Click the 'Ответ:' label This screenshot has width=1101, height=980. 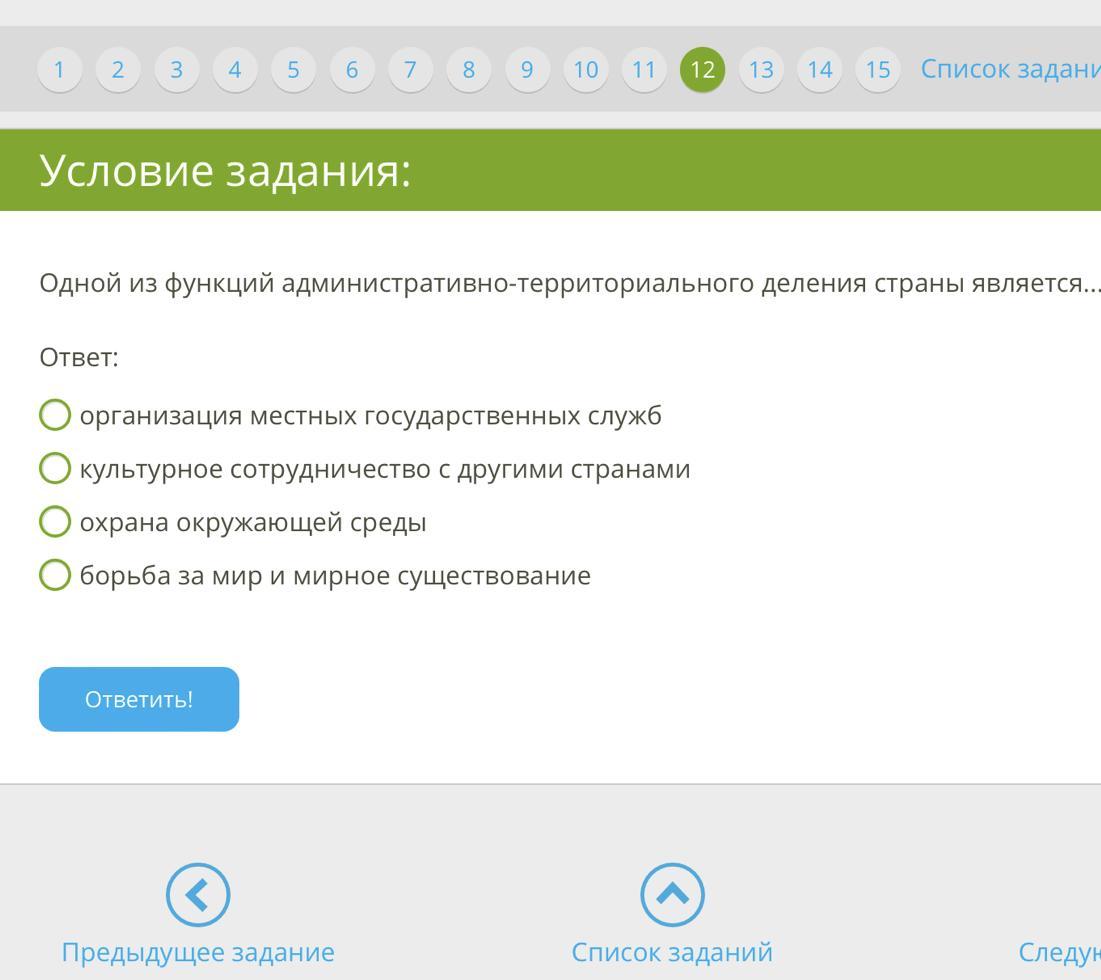[79, 357]
